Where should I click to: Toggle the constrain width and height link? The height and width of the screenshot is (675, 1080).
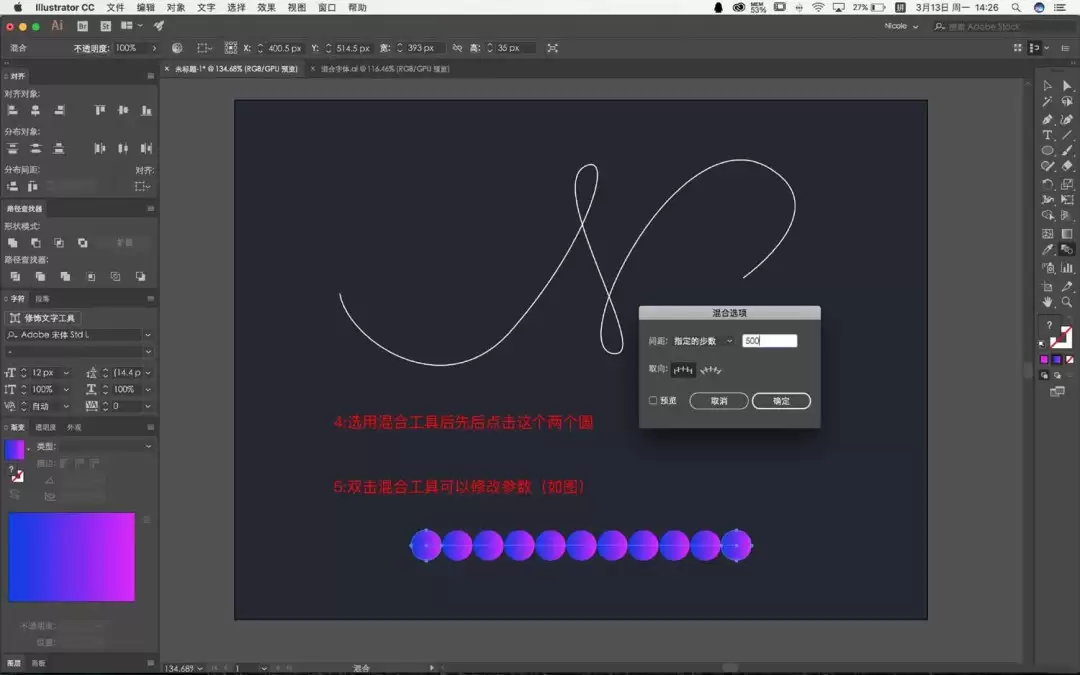pos(457,48)
